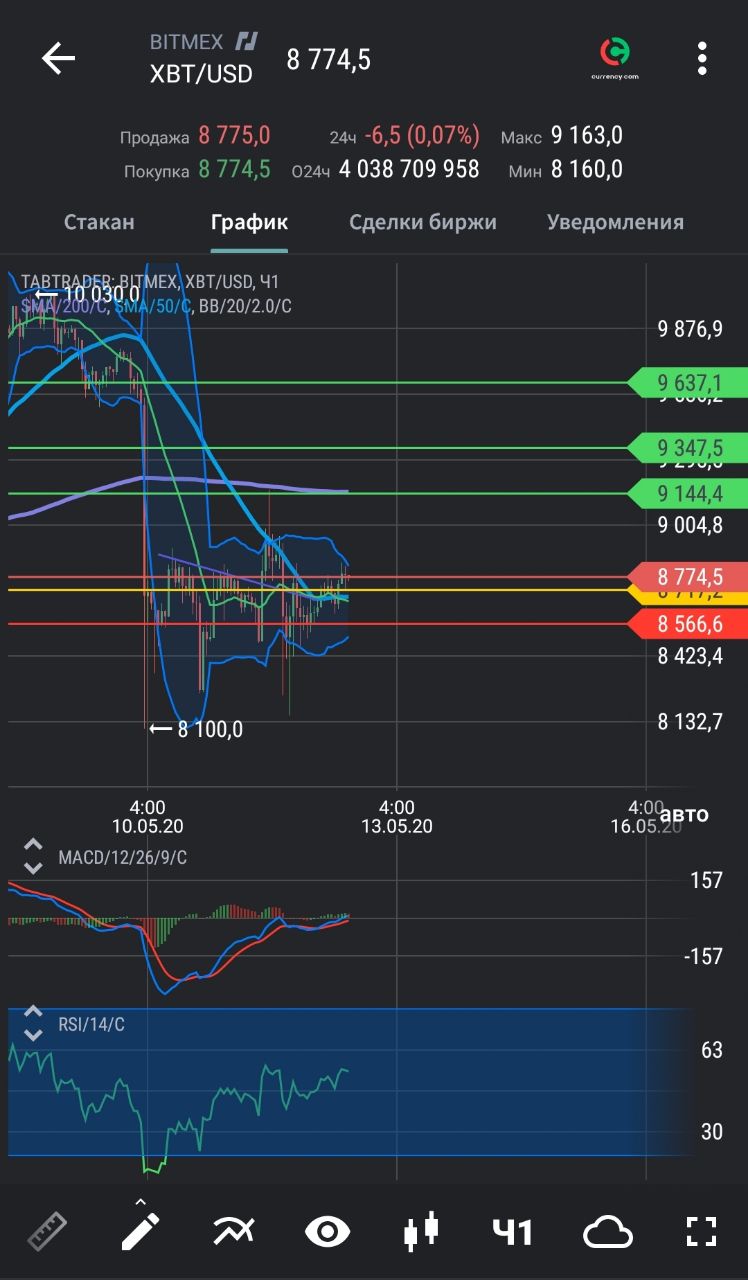Tap the XBT/USD pair name
This screenshot has height=1280, width=748.
(201, 74)
